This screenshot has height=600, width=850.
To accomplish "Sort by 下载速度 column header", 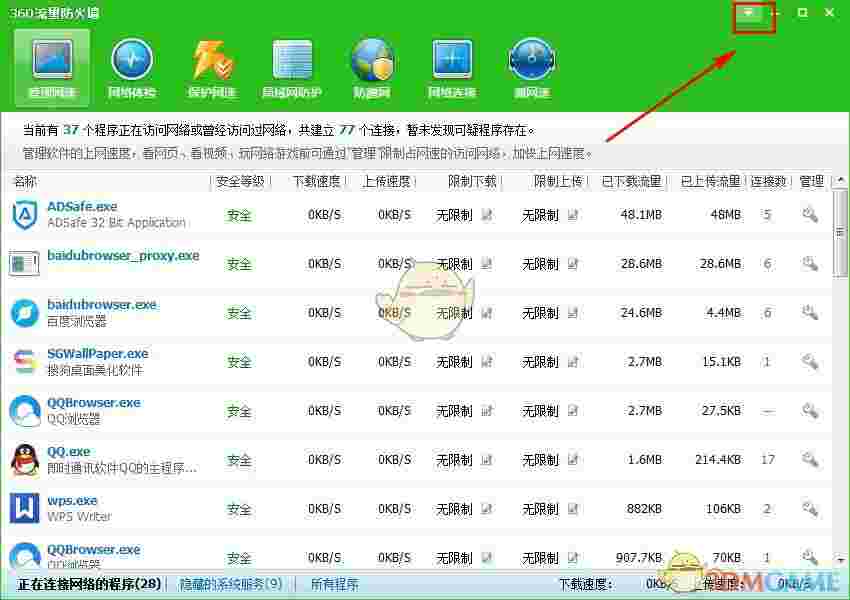I will click(317, 182).
